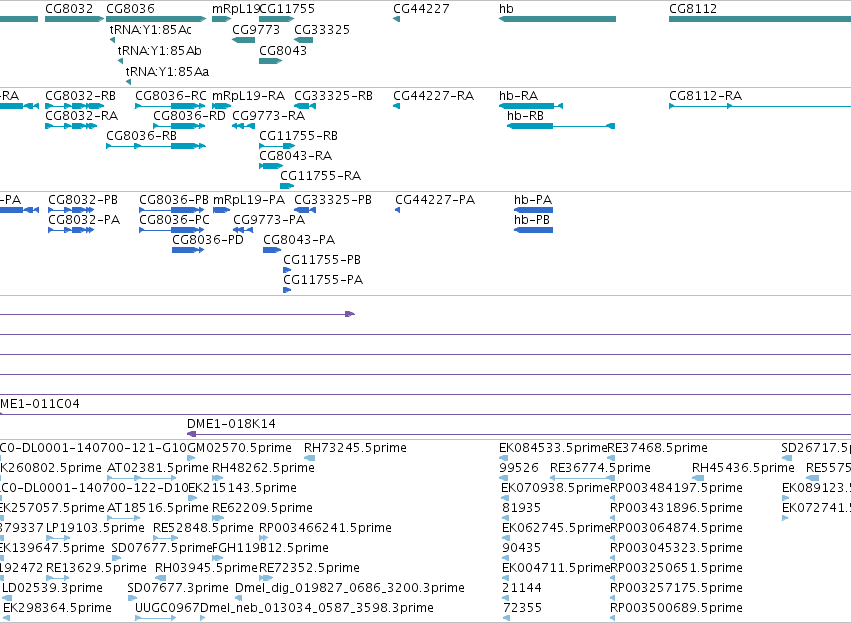Open the RH73245.5prime EST label
The image size is (851, 623).
(355, 448)
